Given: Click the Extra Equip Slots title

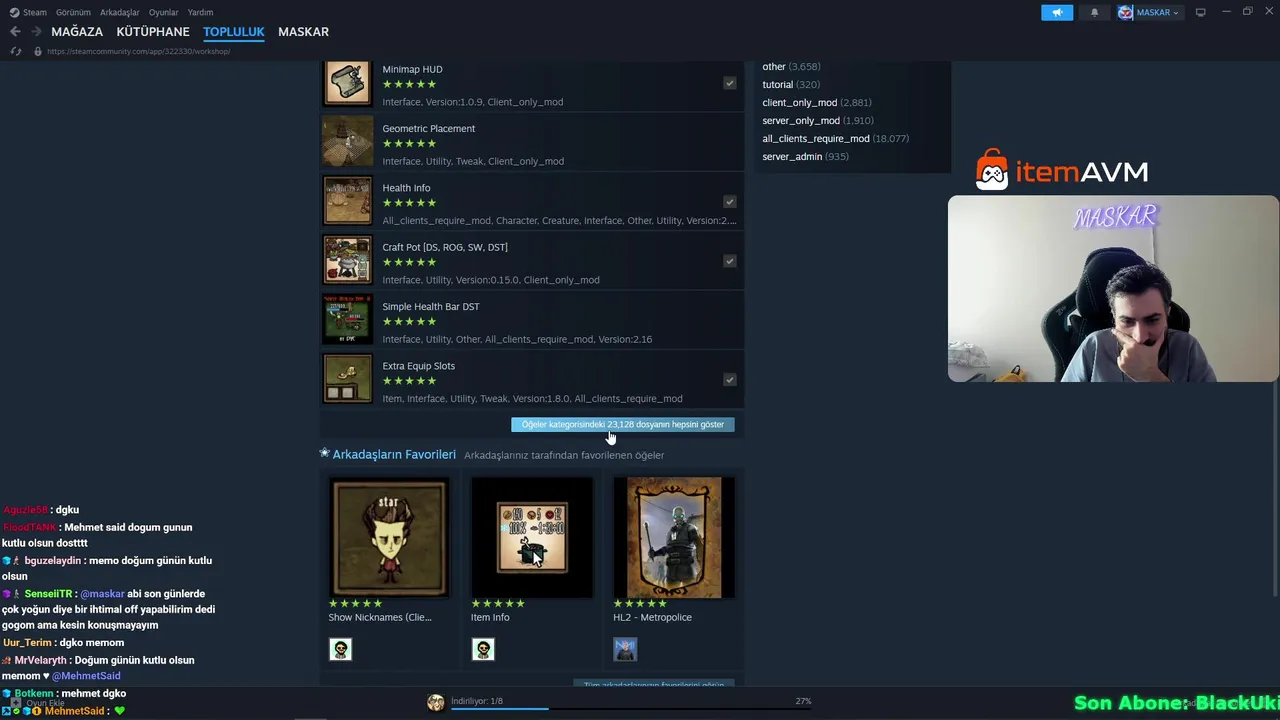Looking at the screenshot, I should (418, 366).
